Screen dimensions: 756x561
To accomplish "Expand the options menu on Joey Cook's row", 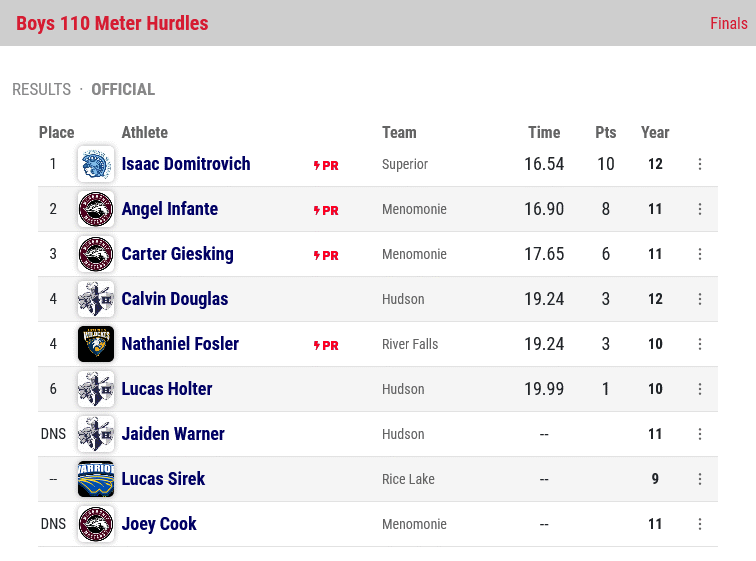I will click(x=700, y=524).
